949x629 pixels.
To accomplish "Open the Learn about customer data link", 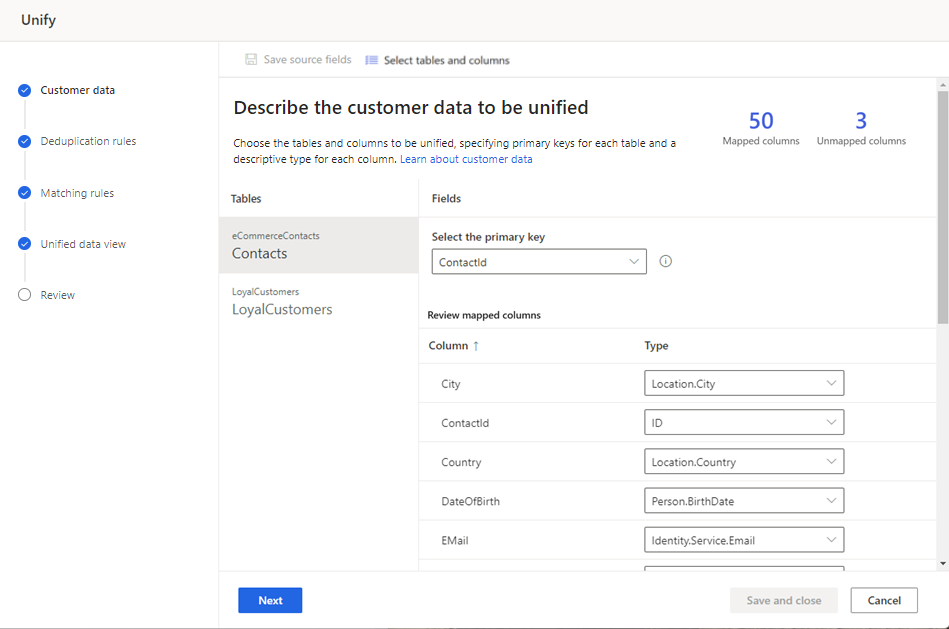I will coord(466,159).
